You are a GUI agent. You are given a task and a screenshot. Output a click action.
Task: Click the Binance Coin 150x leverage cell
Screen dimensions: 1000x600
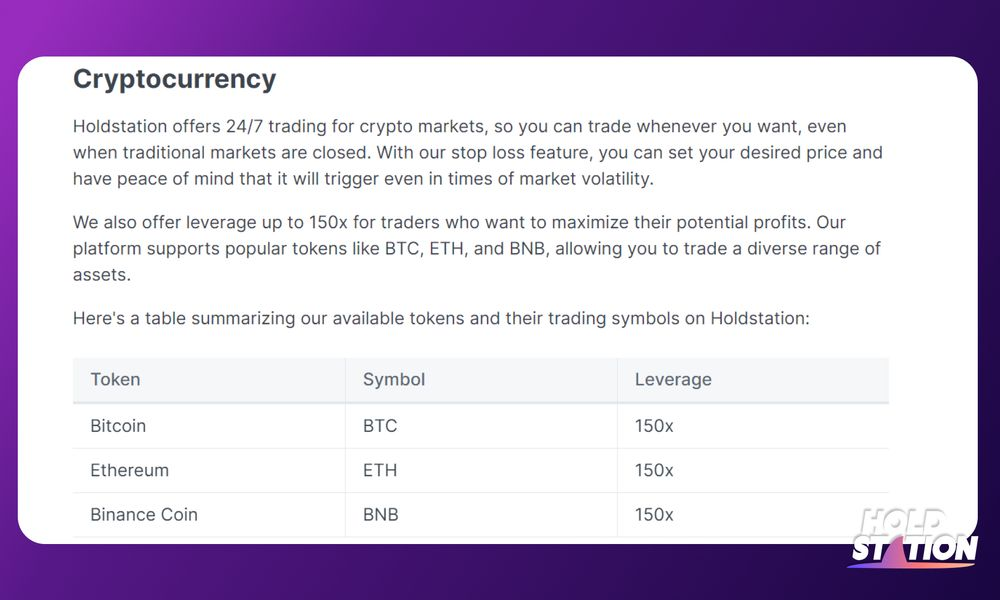coord(753,515)
